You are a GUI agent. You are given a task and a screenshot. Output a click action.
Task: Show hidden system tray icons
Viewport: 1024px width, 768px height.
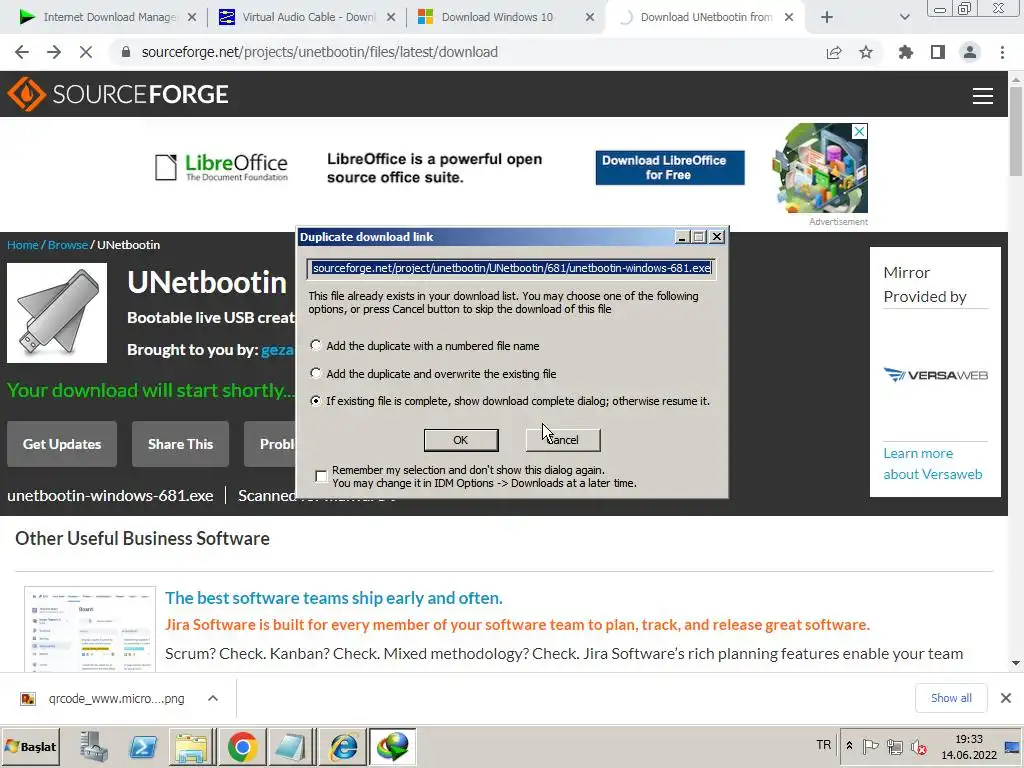tap(849, 746)
